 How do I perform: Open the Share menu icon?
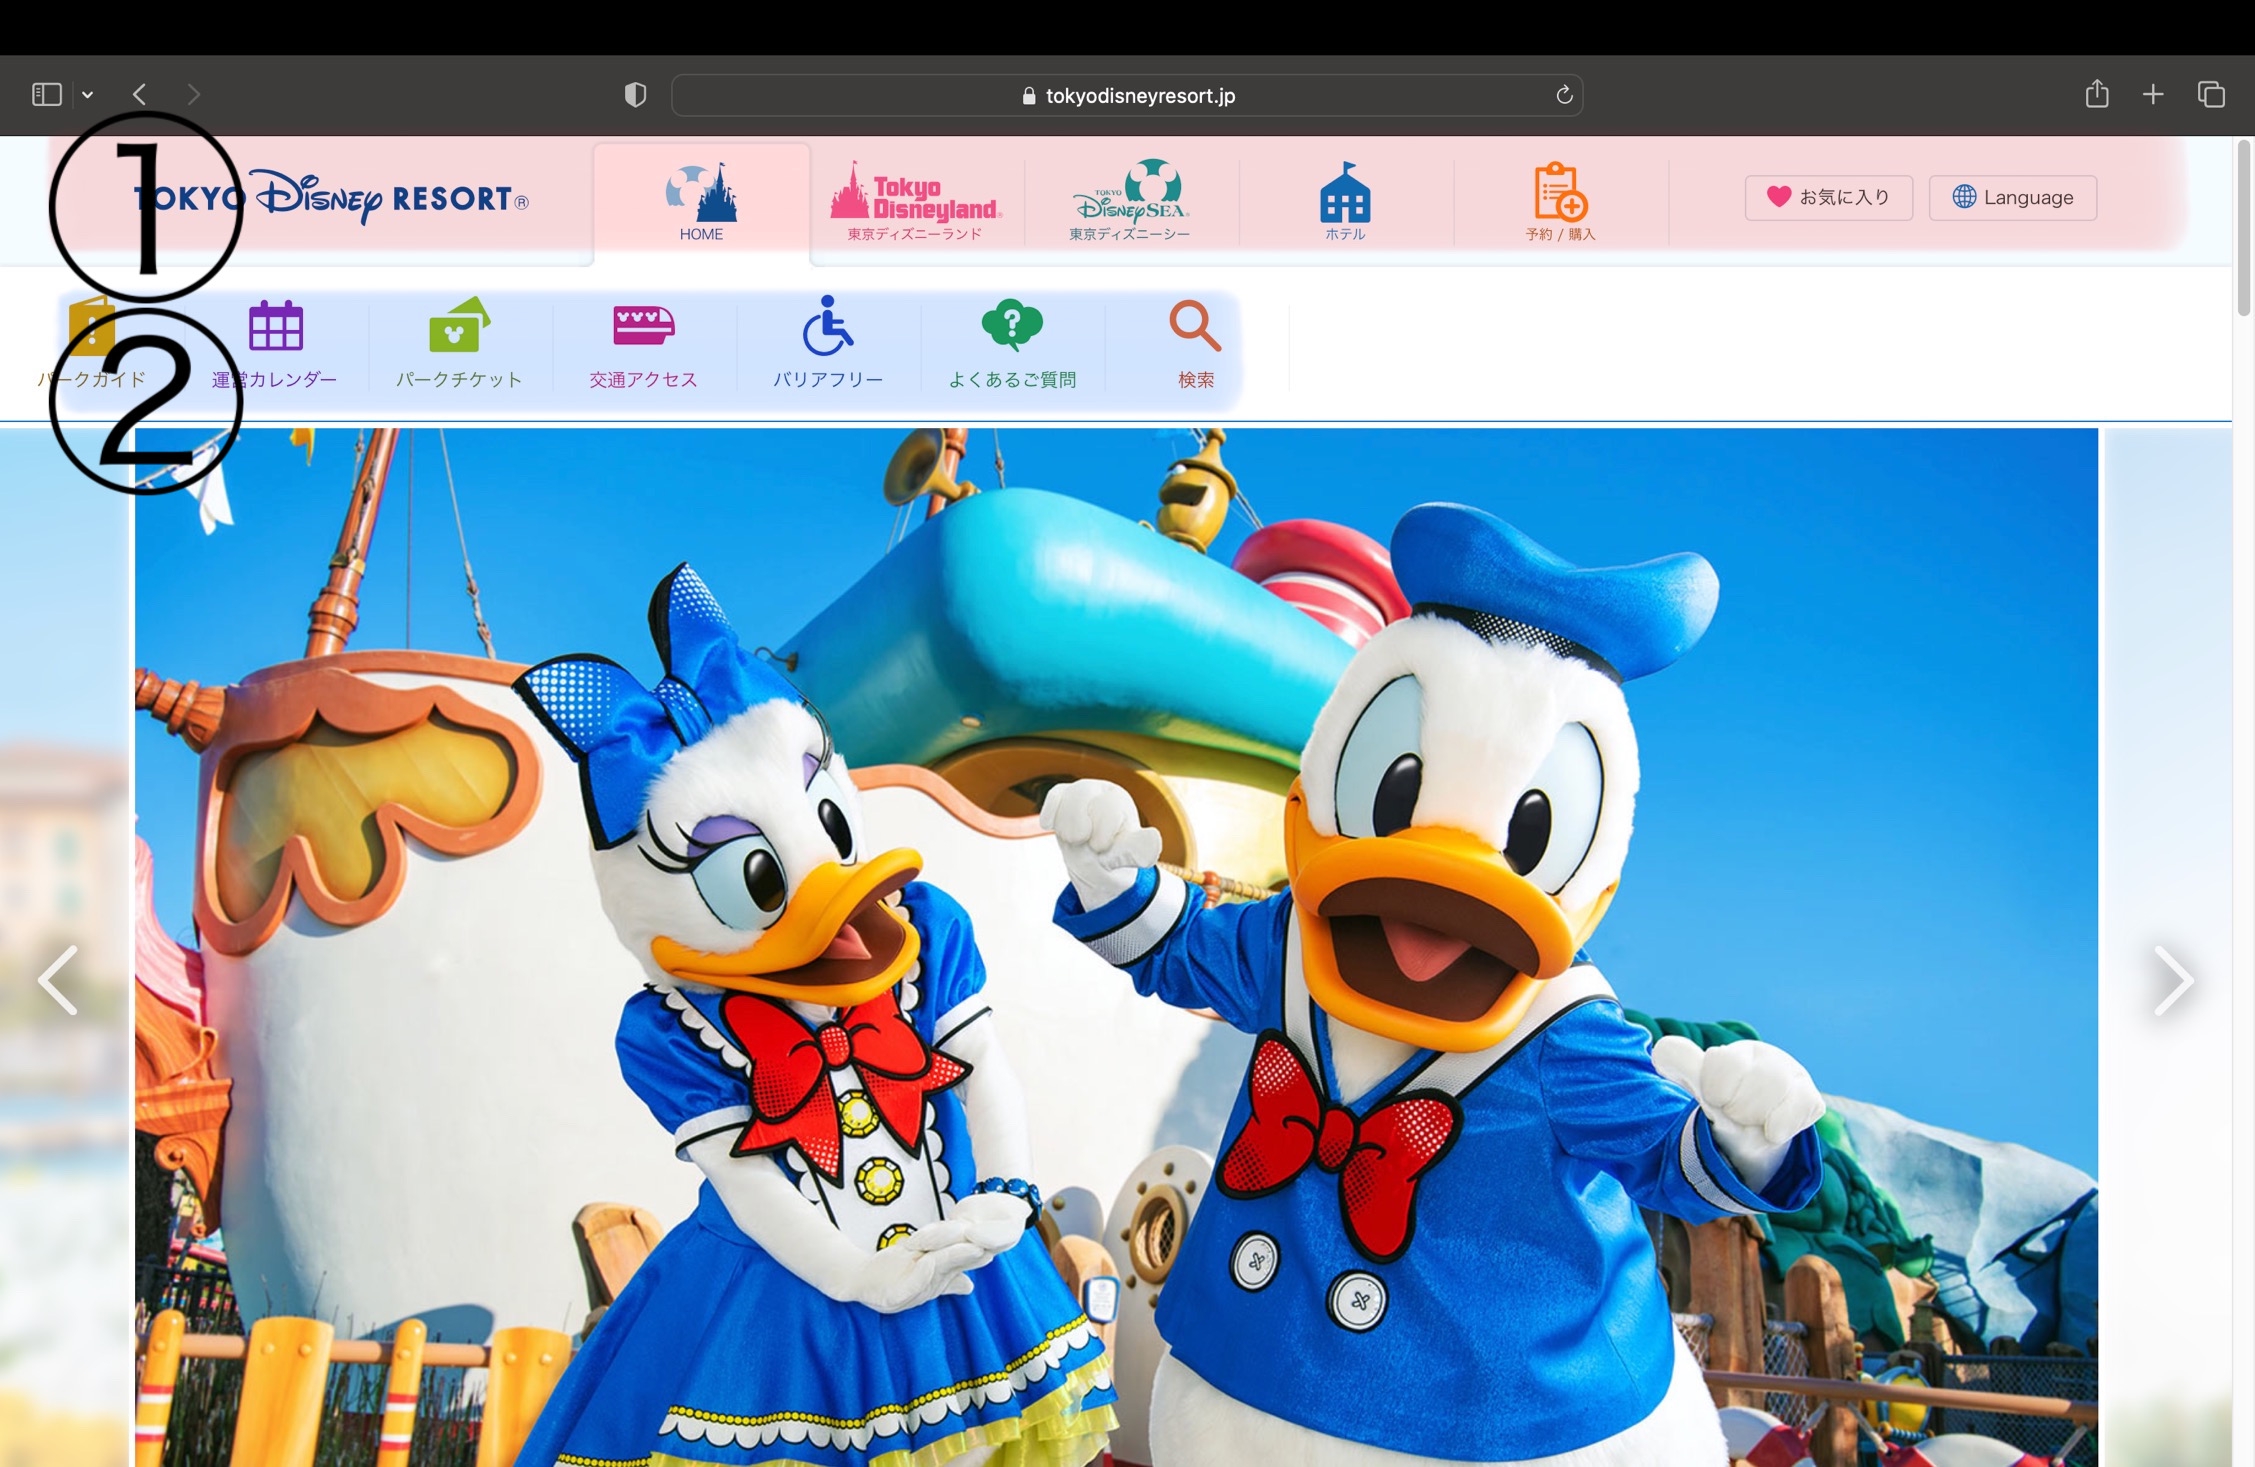[2097, 94]
